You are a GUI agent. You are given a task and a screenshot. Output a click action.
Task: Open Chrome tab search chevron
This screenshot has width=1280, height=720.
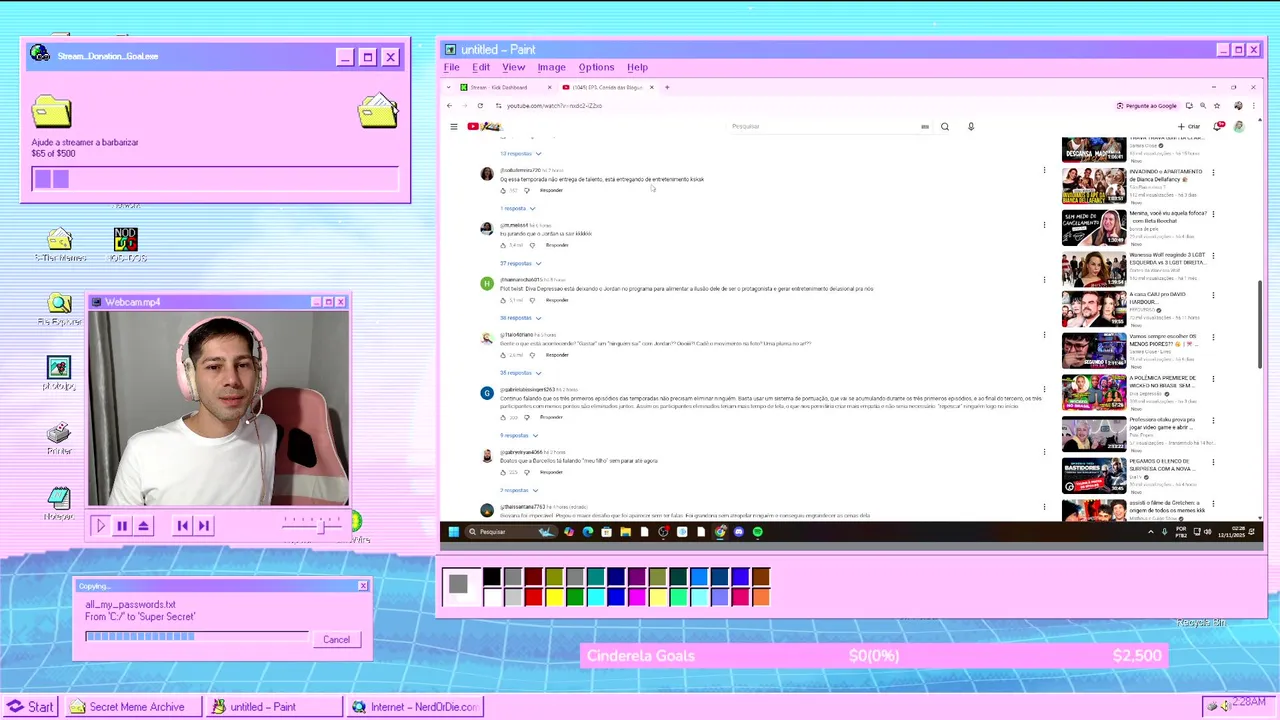(449, 87)
